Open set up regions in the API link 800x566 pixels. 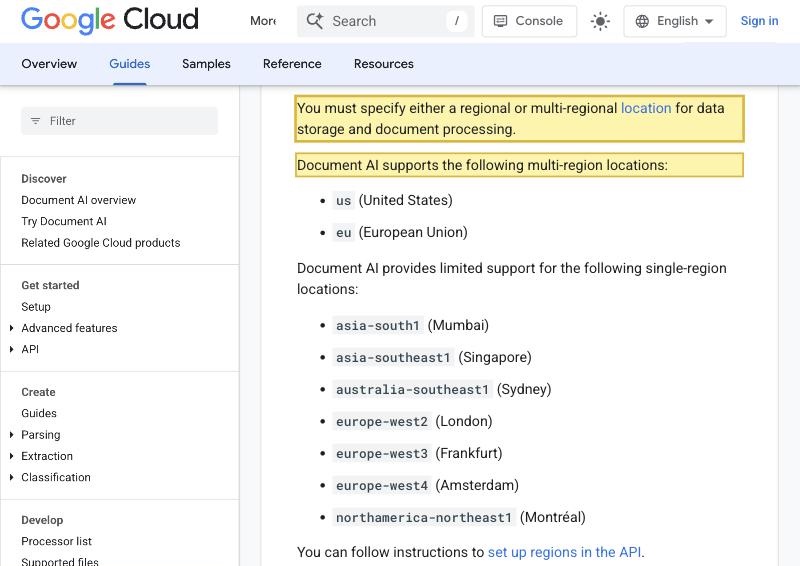564,552
